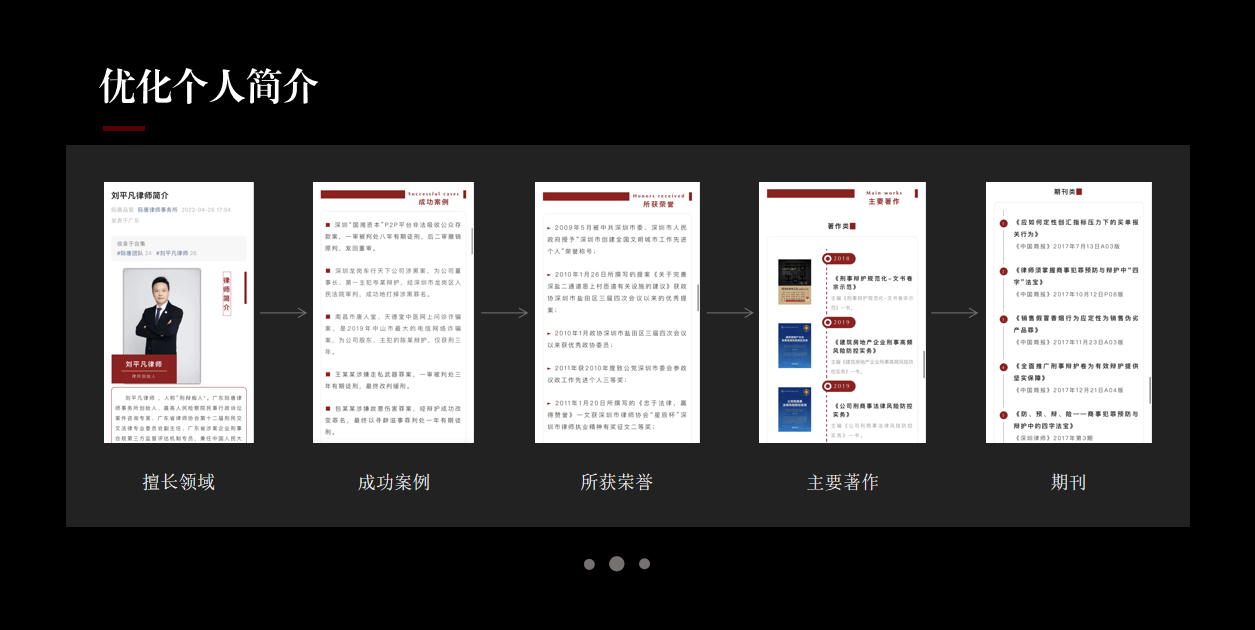Viewport: 1255px width, 630px height.
Task: Click the red bullet before 王某某涉嫌走私武器罪案
Action: coord(328,374)
